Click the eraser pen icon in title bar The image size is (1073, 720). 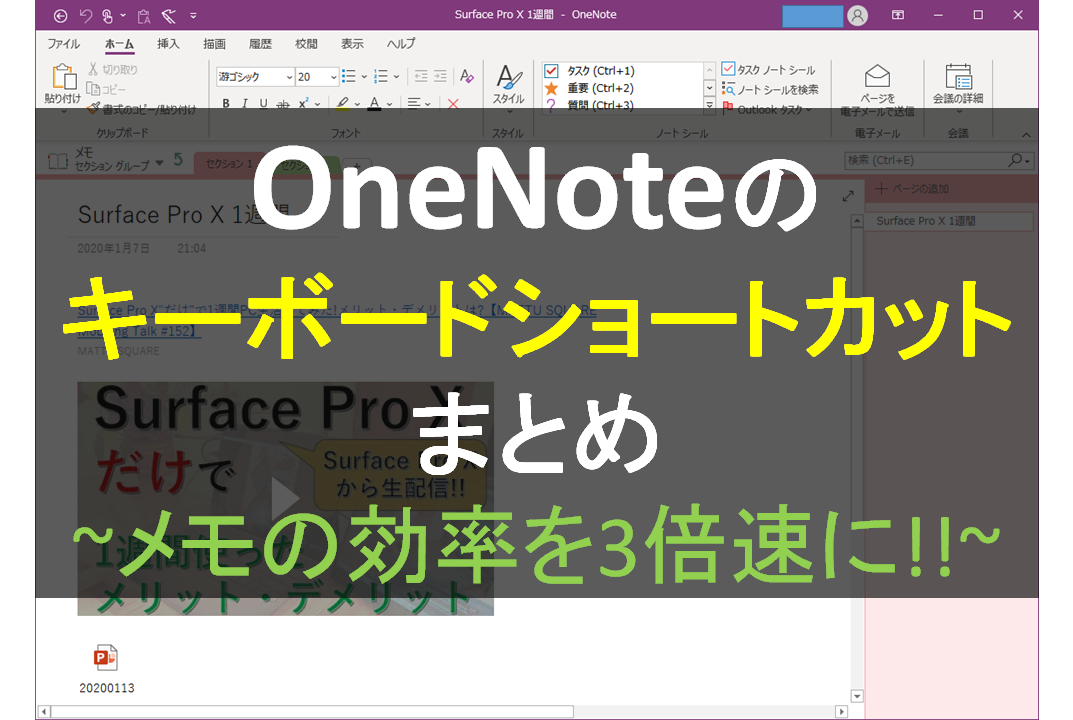point(169,15)
